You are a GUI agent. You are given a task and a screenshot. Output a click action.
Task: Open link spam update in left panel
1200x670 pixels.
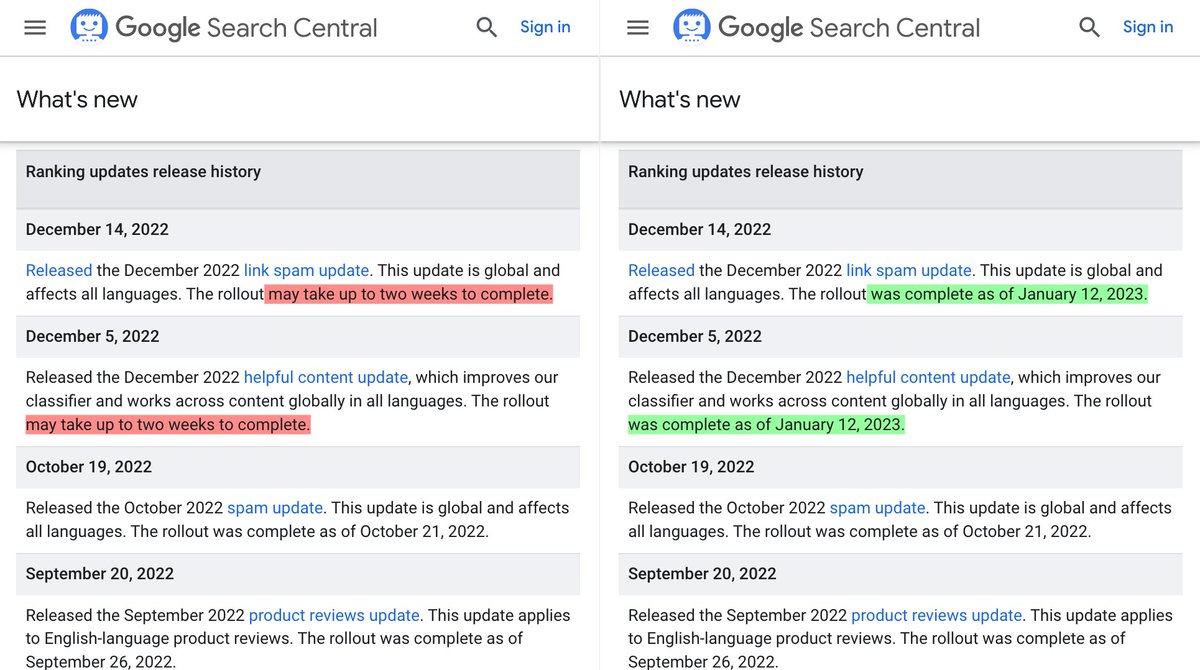[307, 270]
